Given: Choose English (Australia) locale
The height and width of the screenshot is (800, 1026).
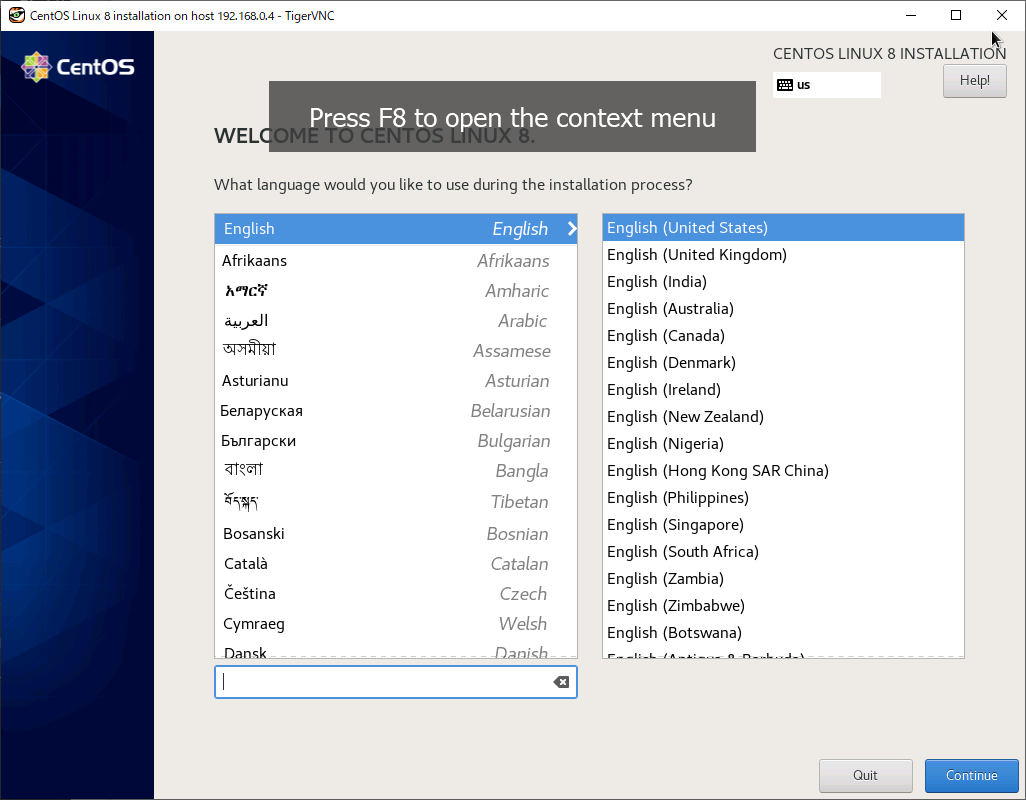Looking at the screenshot, I should [783, 309].
